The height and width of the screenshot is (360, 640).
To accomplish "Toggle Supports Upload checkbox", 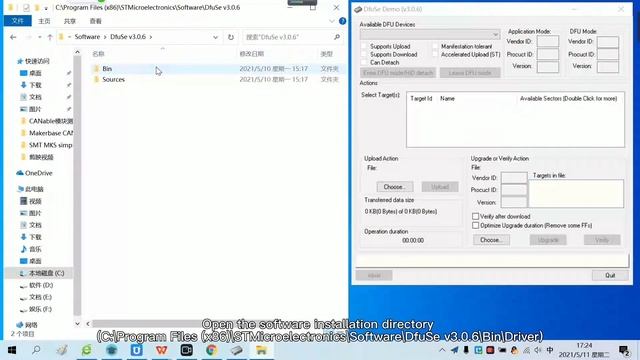I will 364,47.
